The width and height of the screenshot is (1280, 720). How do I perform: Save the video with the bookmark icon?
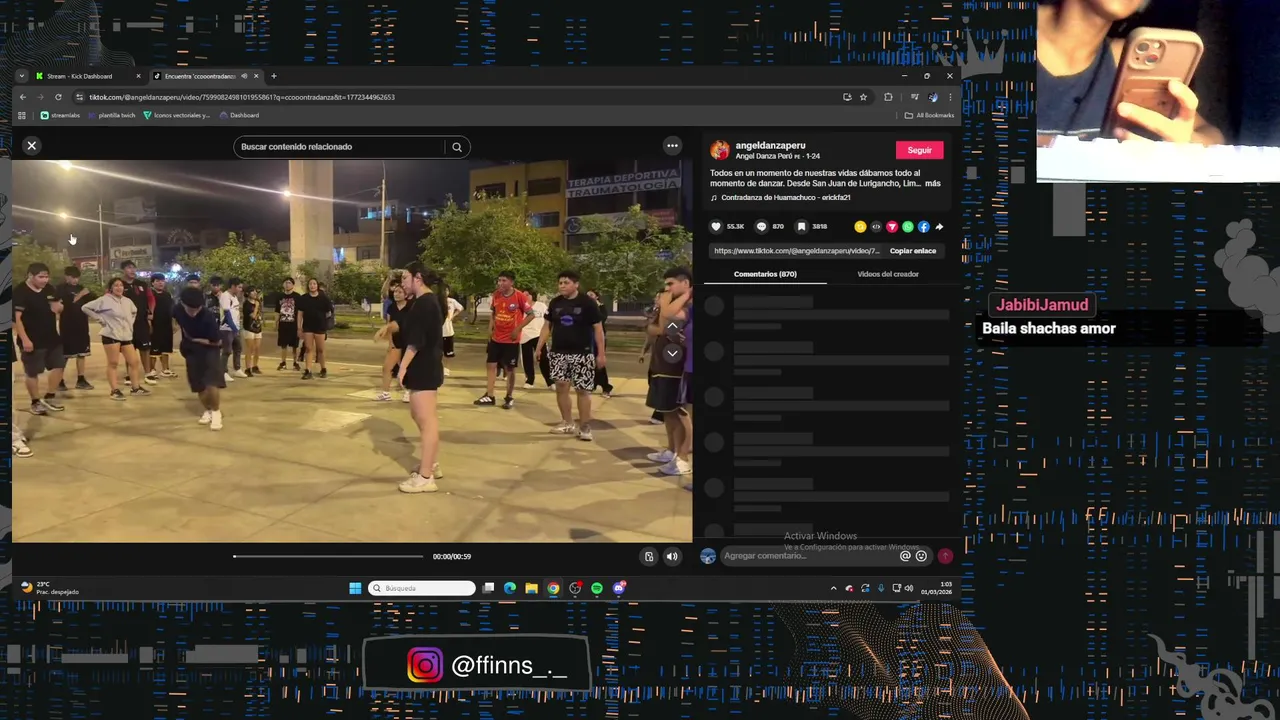tap(801, 227)
